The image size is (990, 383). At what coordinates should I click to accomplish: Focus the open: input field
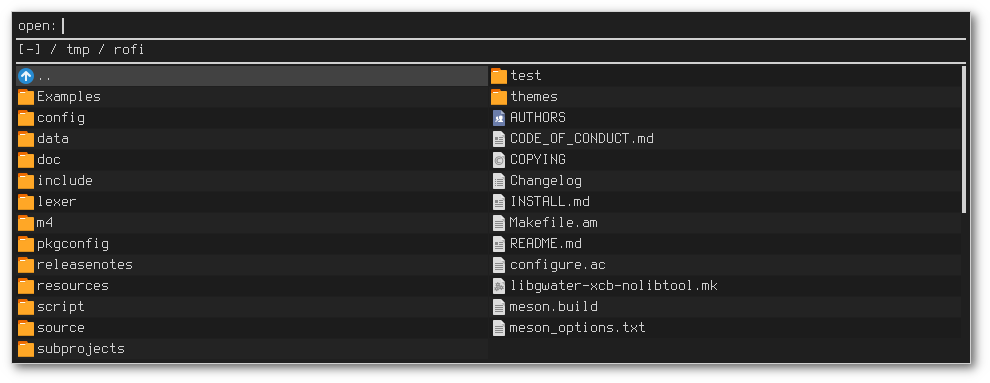514,26
